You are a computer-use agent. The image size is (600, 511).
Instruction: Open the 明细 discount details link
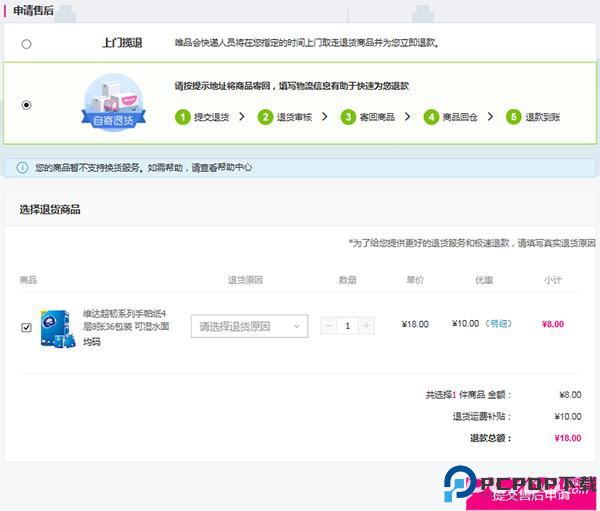pyautogui.click(x=498, y=324)
